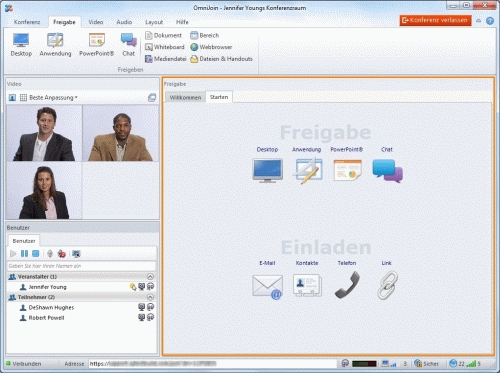This screenshot has height=373, width=500.
Task: Collapse the Teilnehmer group
Action: point(150,297)
